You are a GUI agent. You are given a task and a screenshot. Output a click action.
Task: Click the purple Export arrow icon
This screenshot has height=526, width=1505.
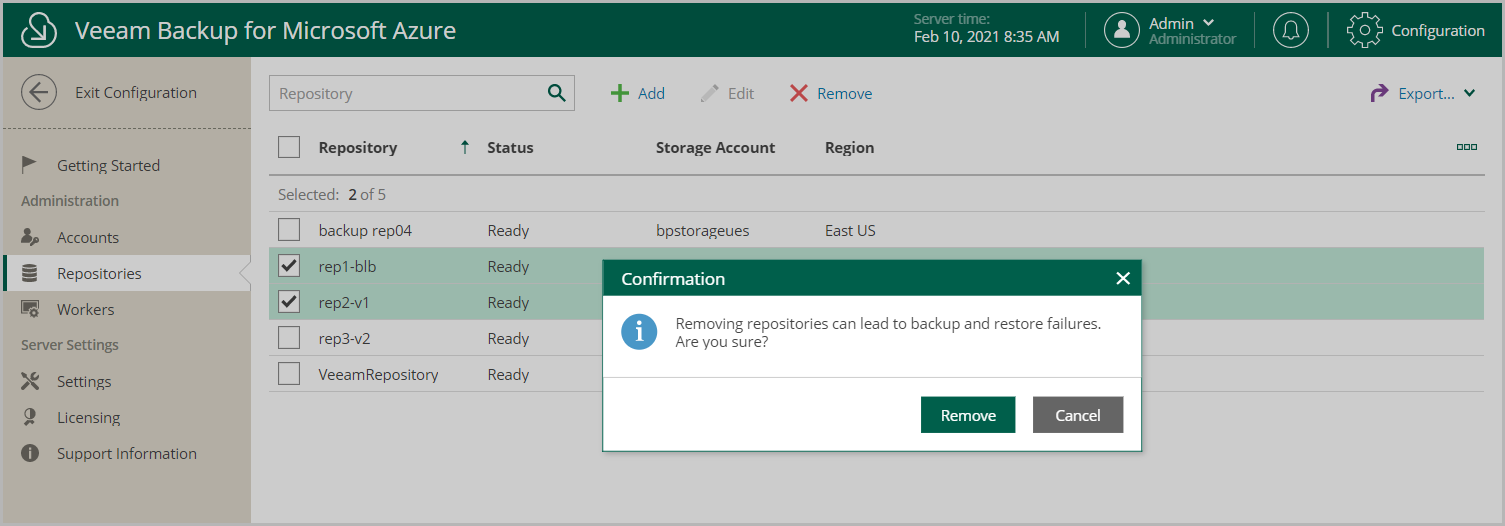1379,93
